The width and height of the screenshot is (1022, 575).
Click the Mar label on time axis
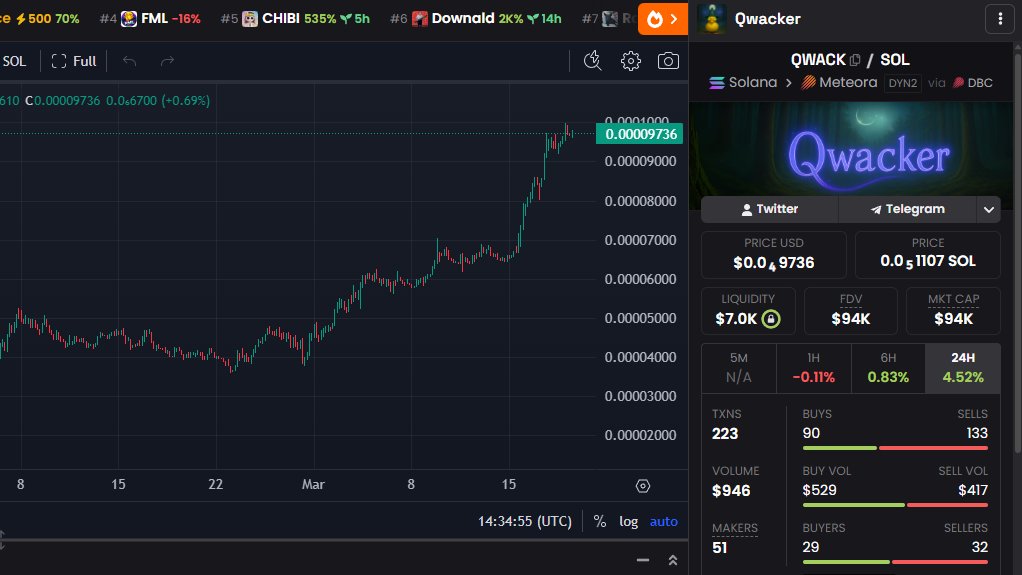coord(313,484)
